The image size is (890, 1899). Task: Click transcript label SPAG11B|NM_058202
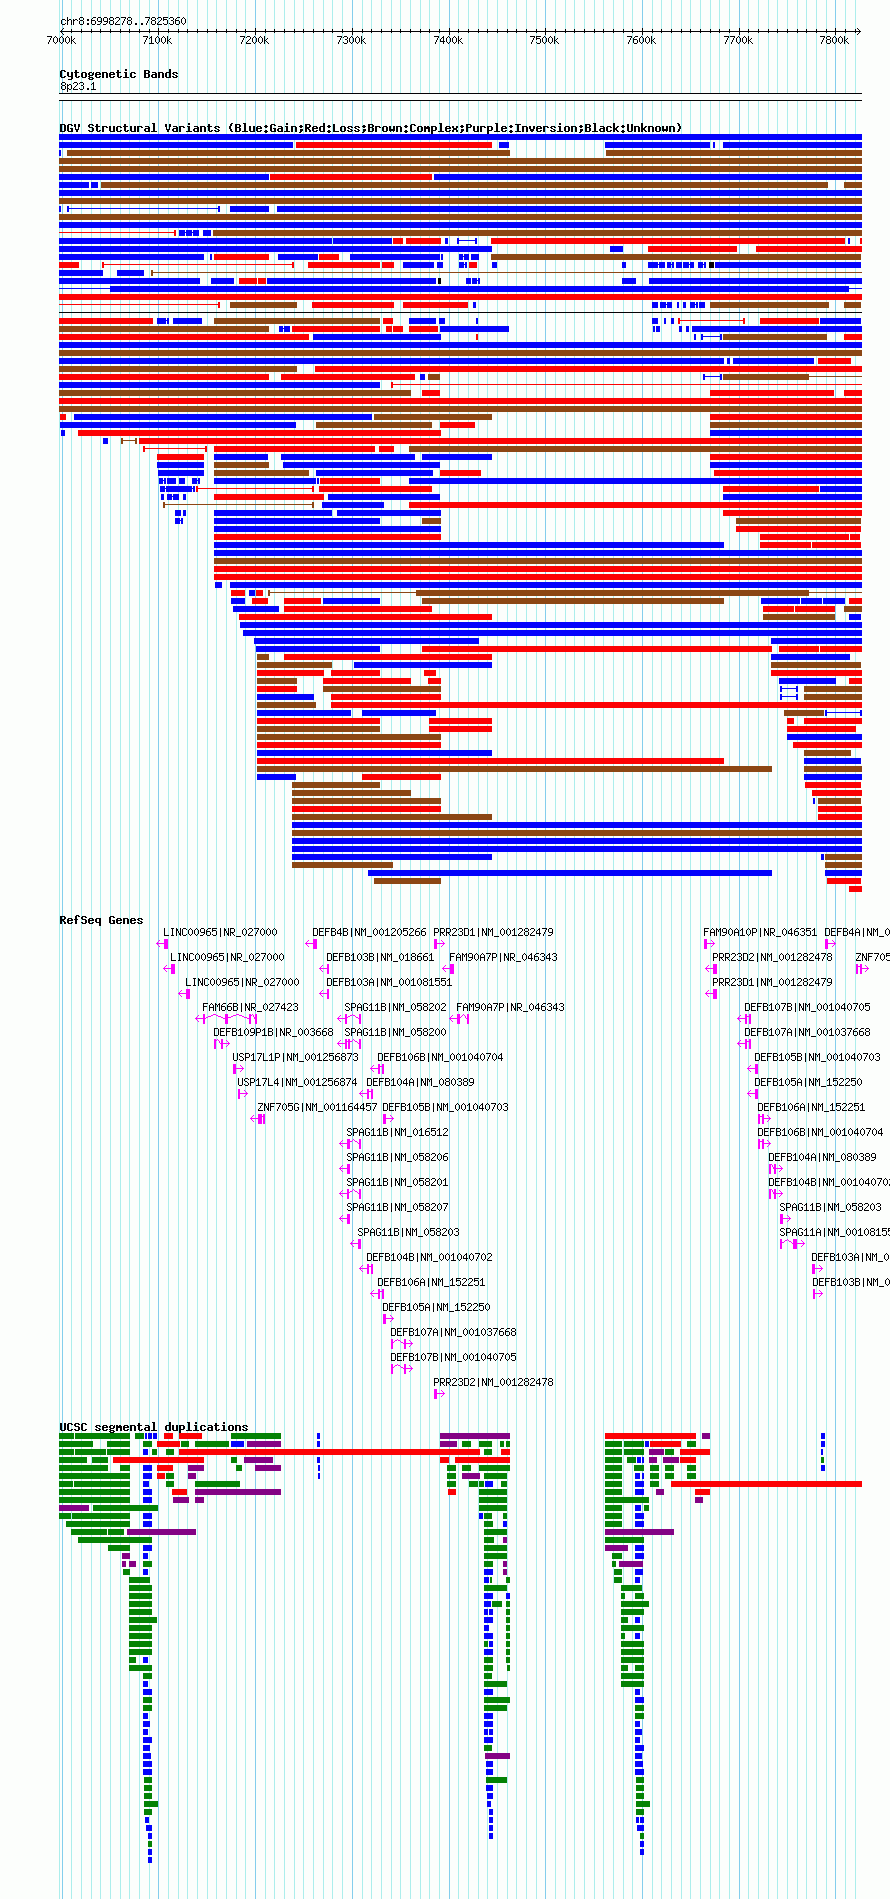[395, 1007]
